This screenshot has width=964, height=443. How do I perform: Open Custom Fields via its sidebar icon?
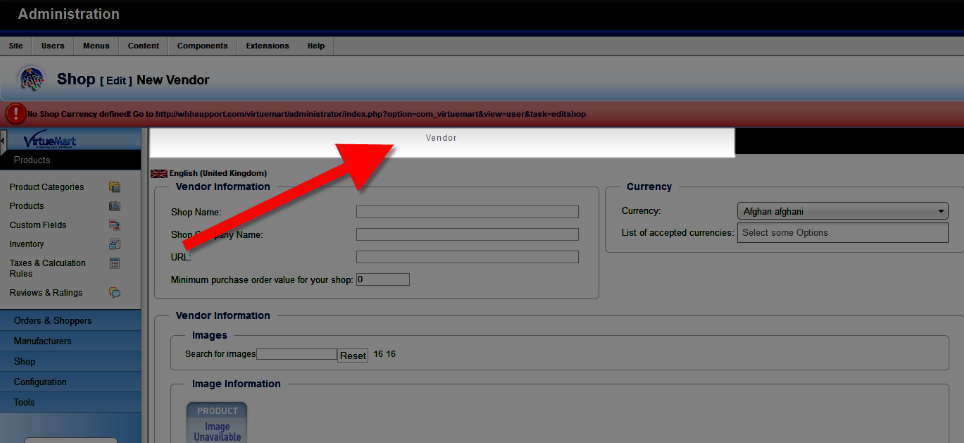(x=115, y=225)
